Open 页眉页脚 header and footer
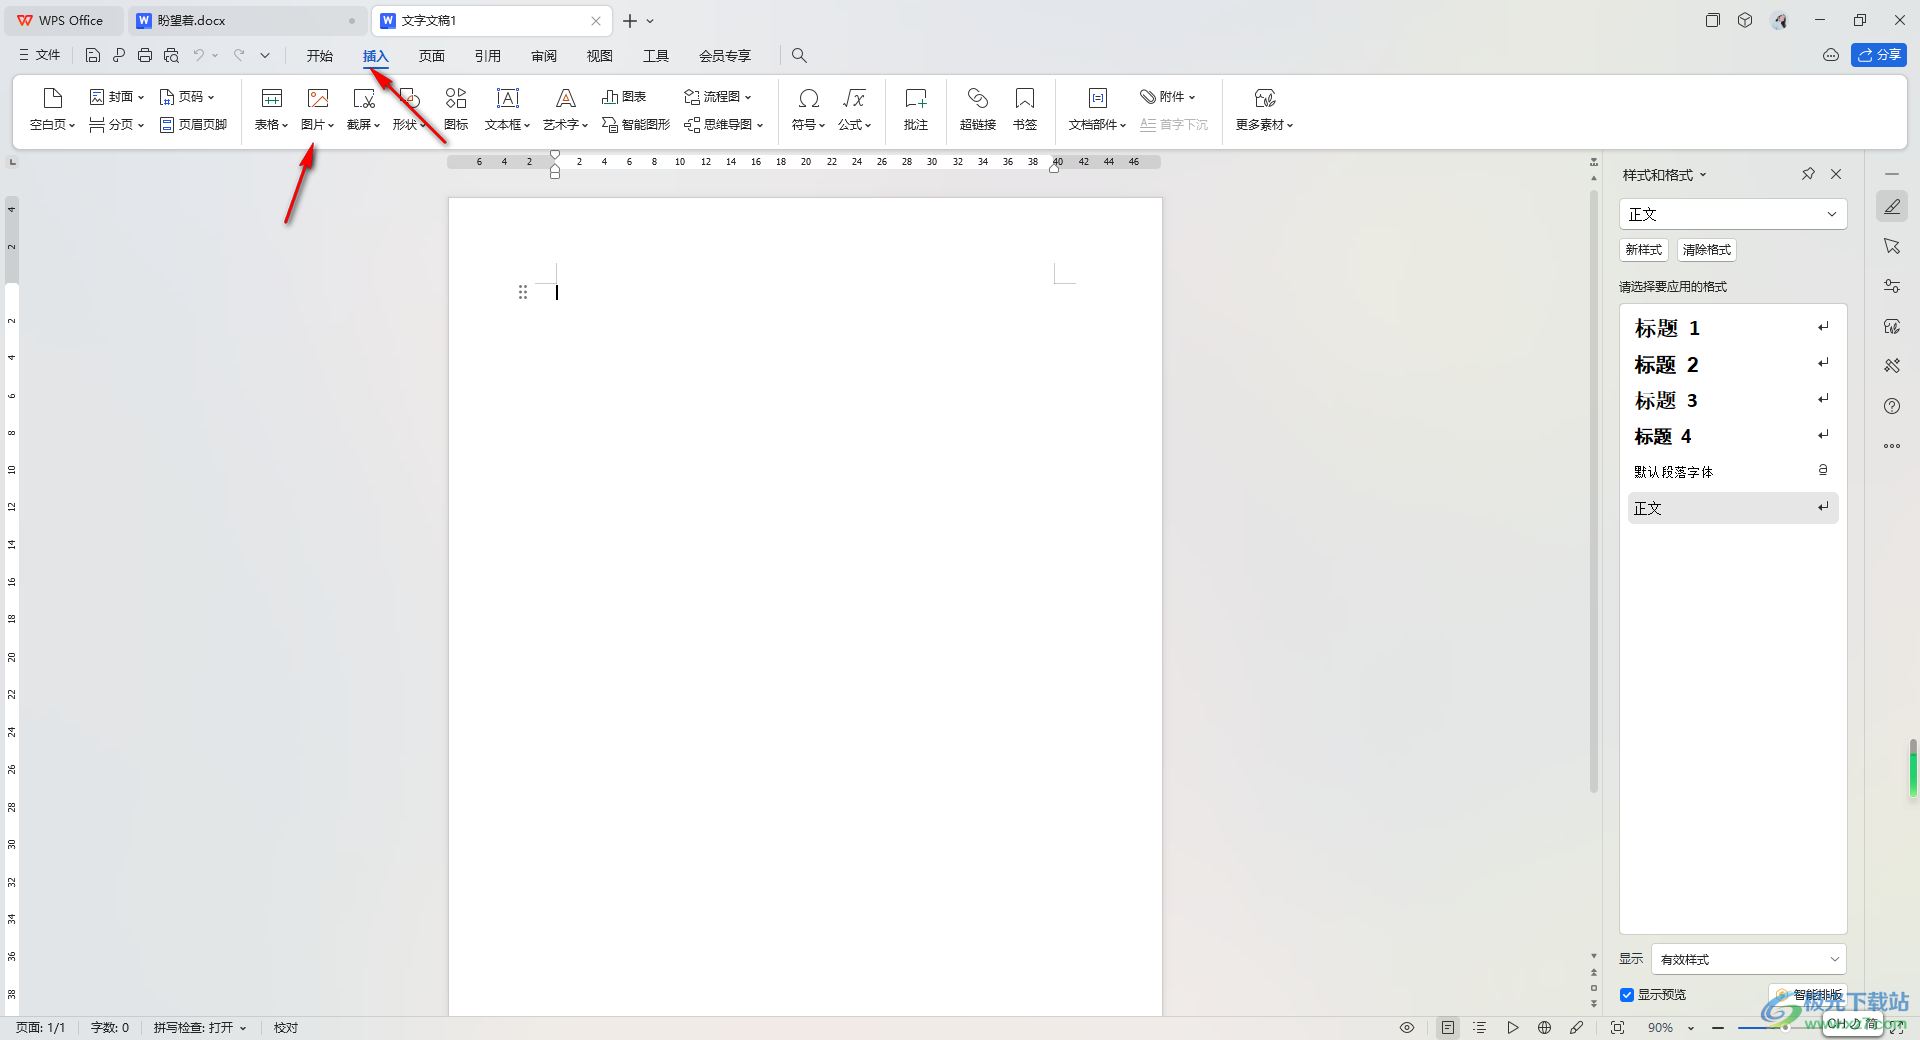This screenshot has width=1920, height=1040. [x=194, y=125]
